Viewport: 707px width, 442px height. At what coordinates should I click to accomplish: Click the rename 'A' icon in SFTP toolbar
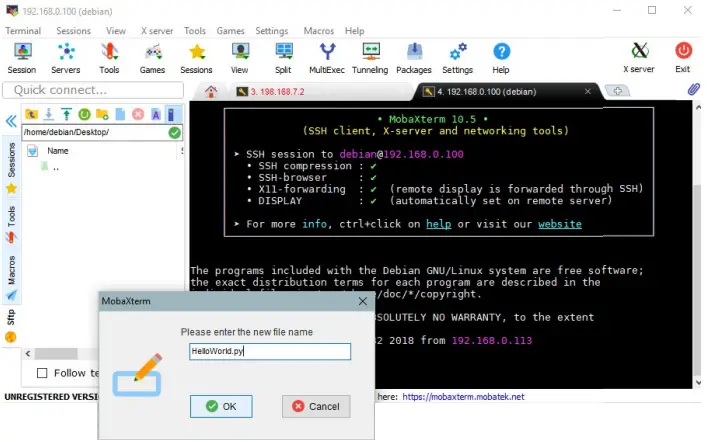point(156,114)
